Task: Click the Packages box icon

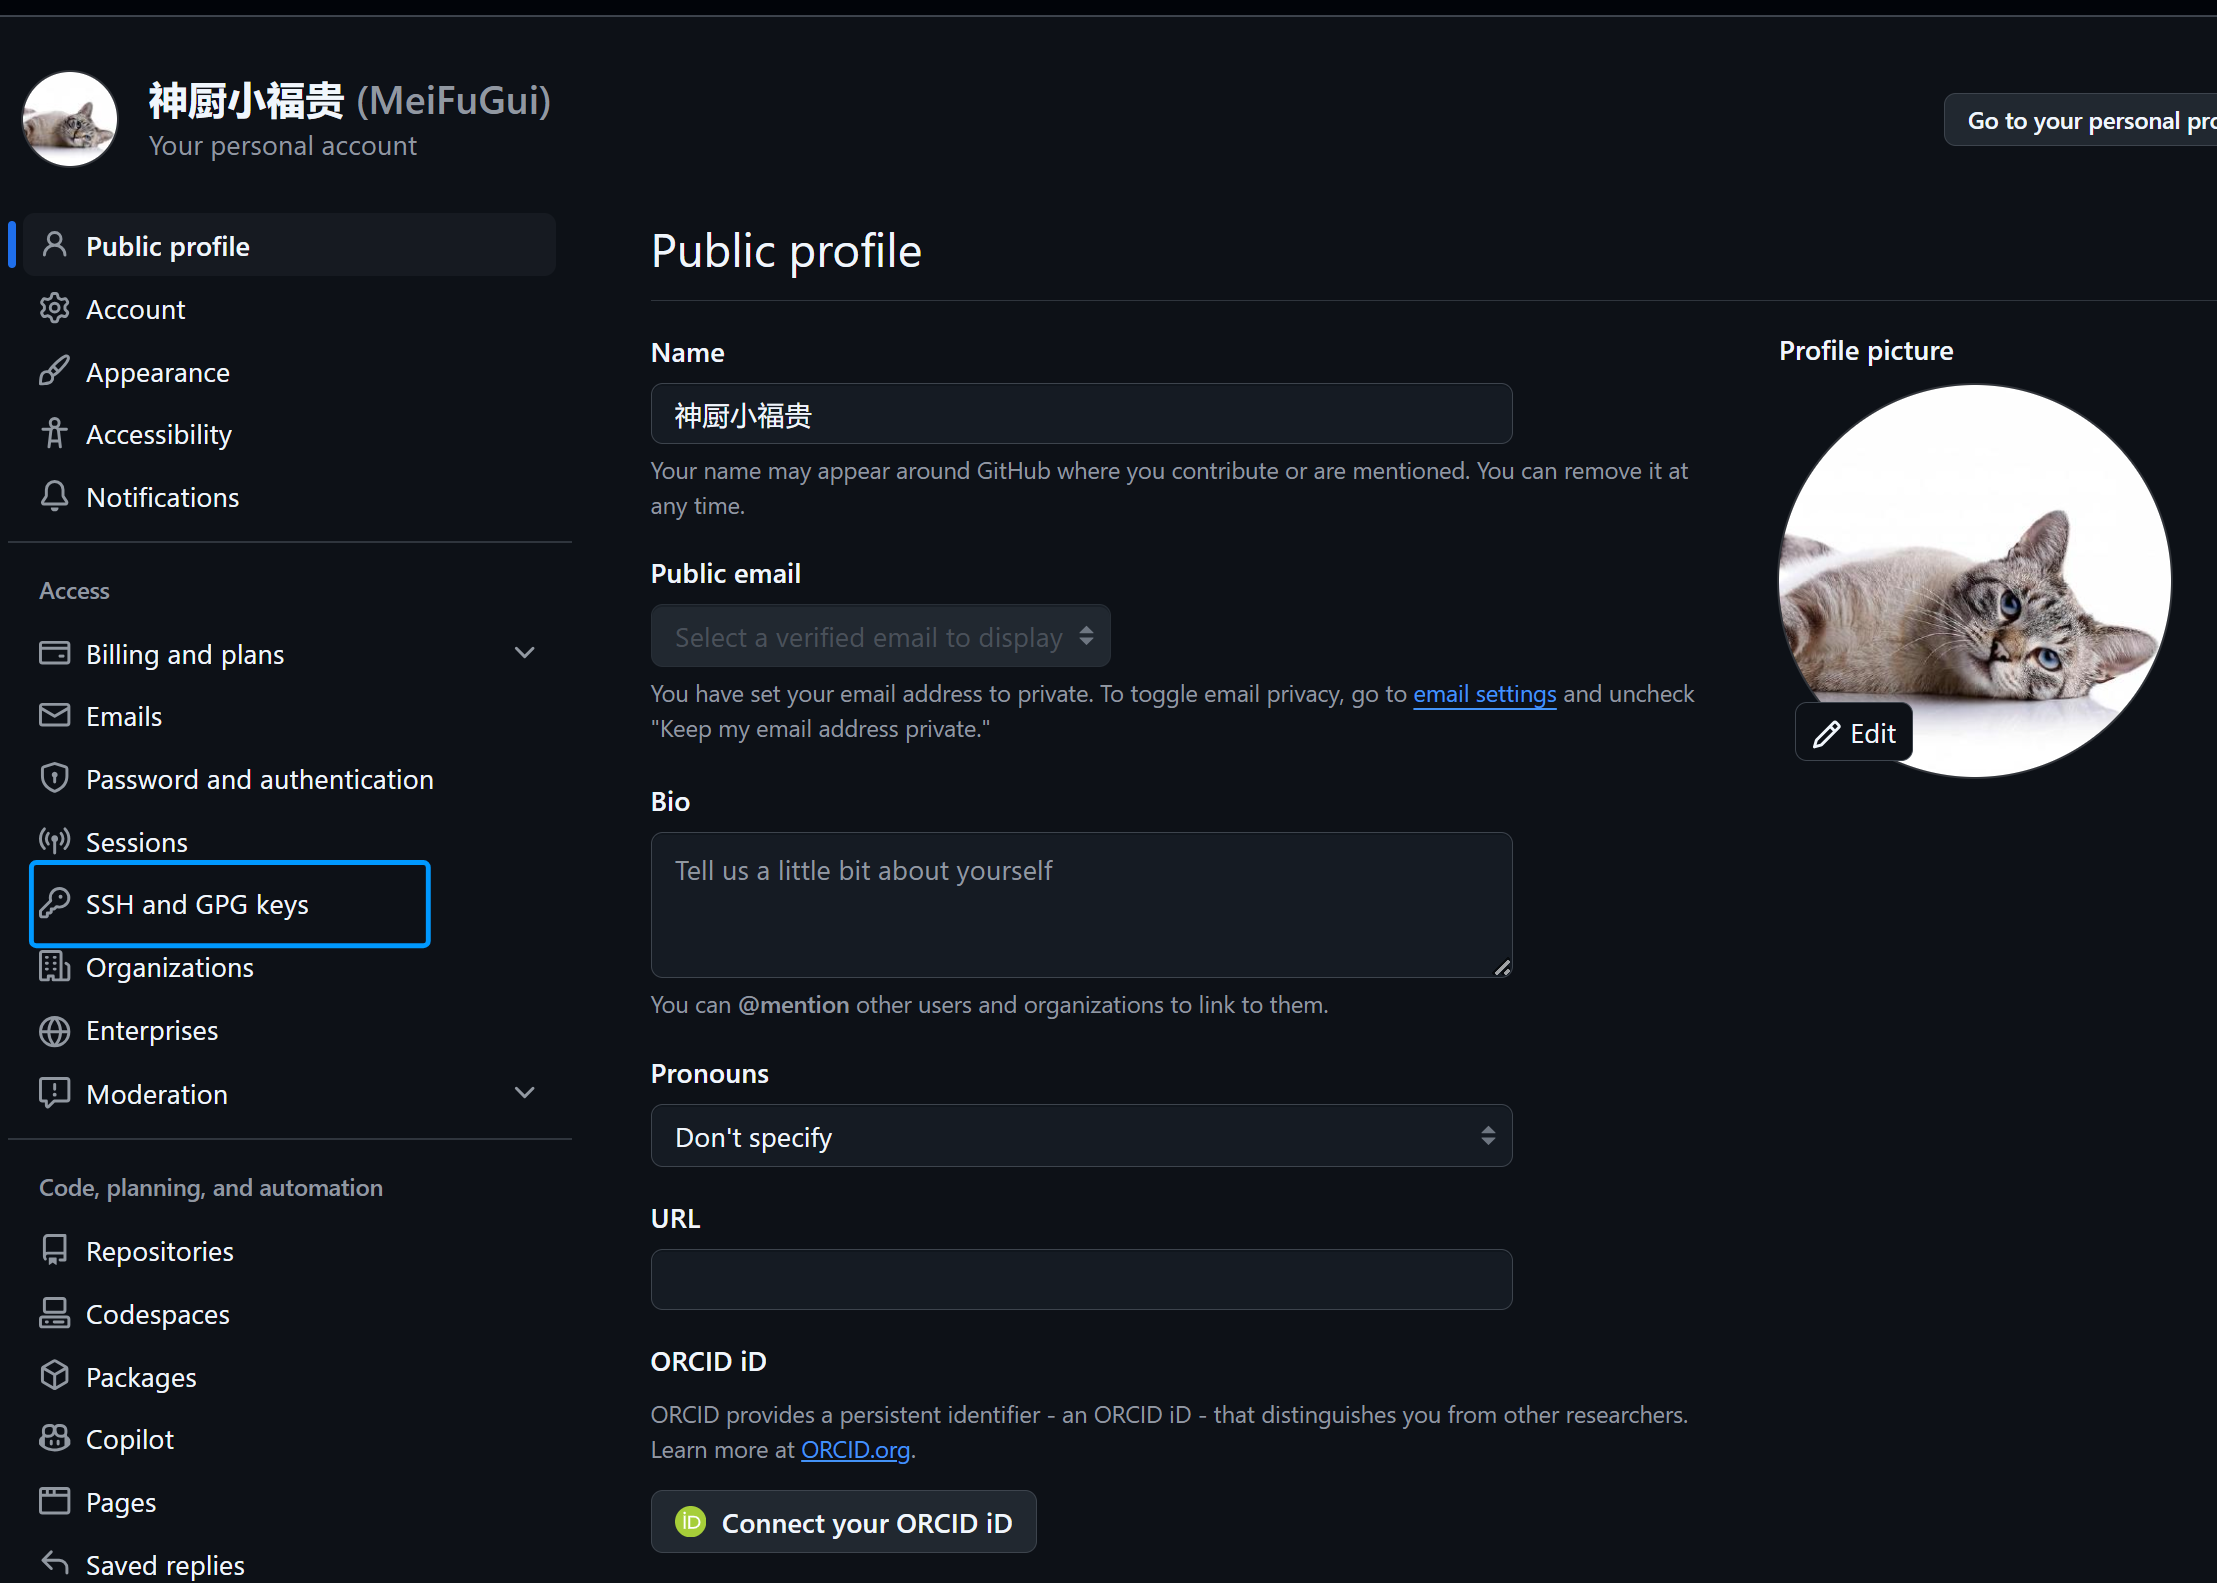Action: [54, 1377]
